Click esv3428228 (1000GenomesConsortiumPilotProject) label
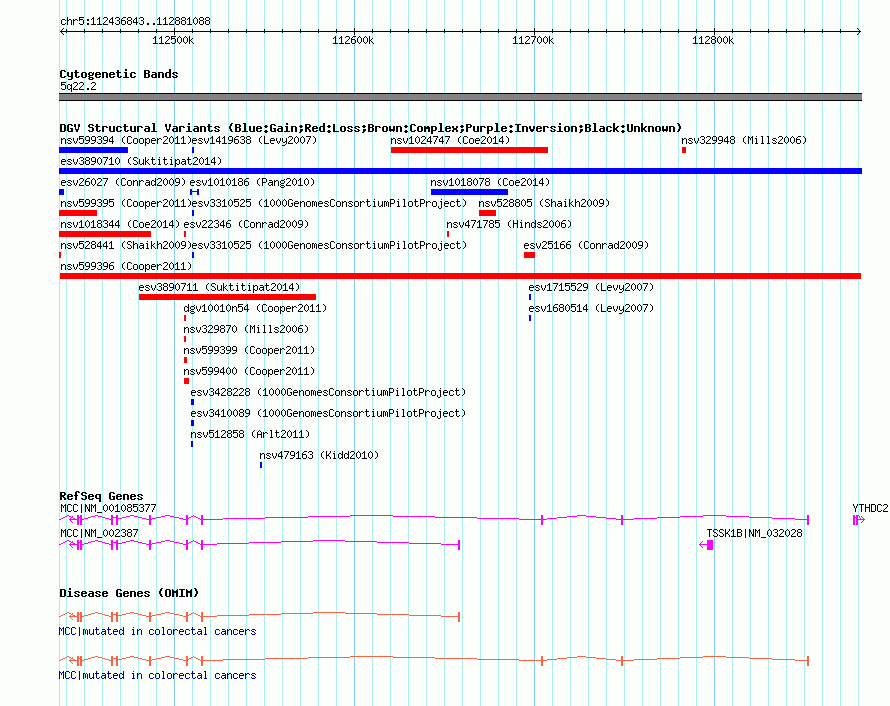 click(328, 392)
